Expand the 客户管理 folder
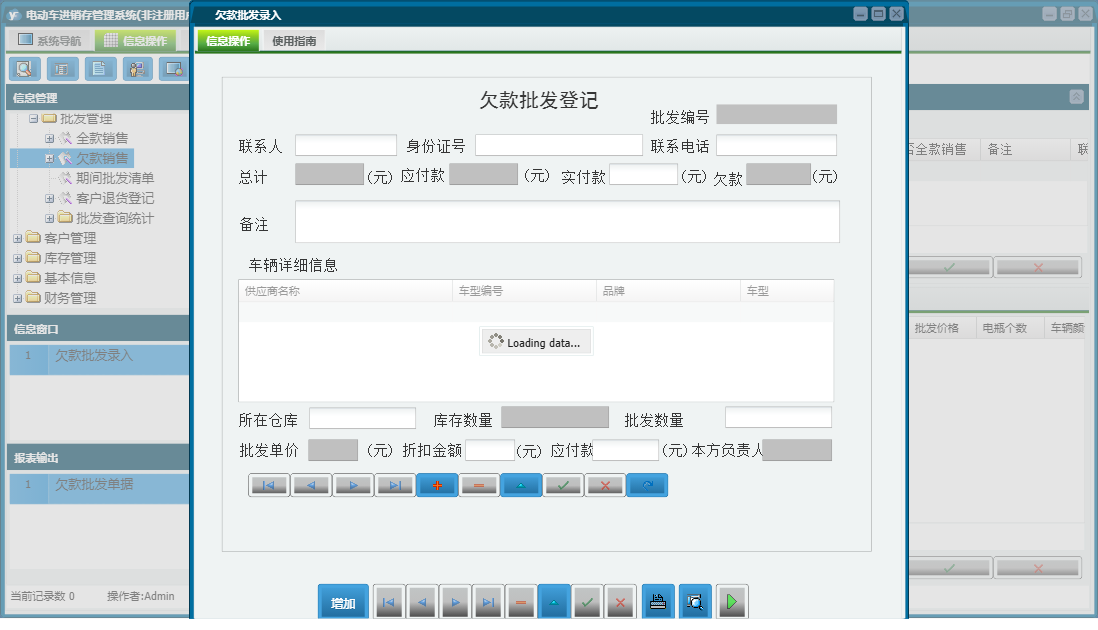This screenshot has width=1098, height=630. (18, 239)
